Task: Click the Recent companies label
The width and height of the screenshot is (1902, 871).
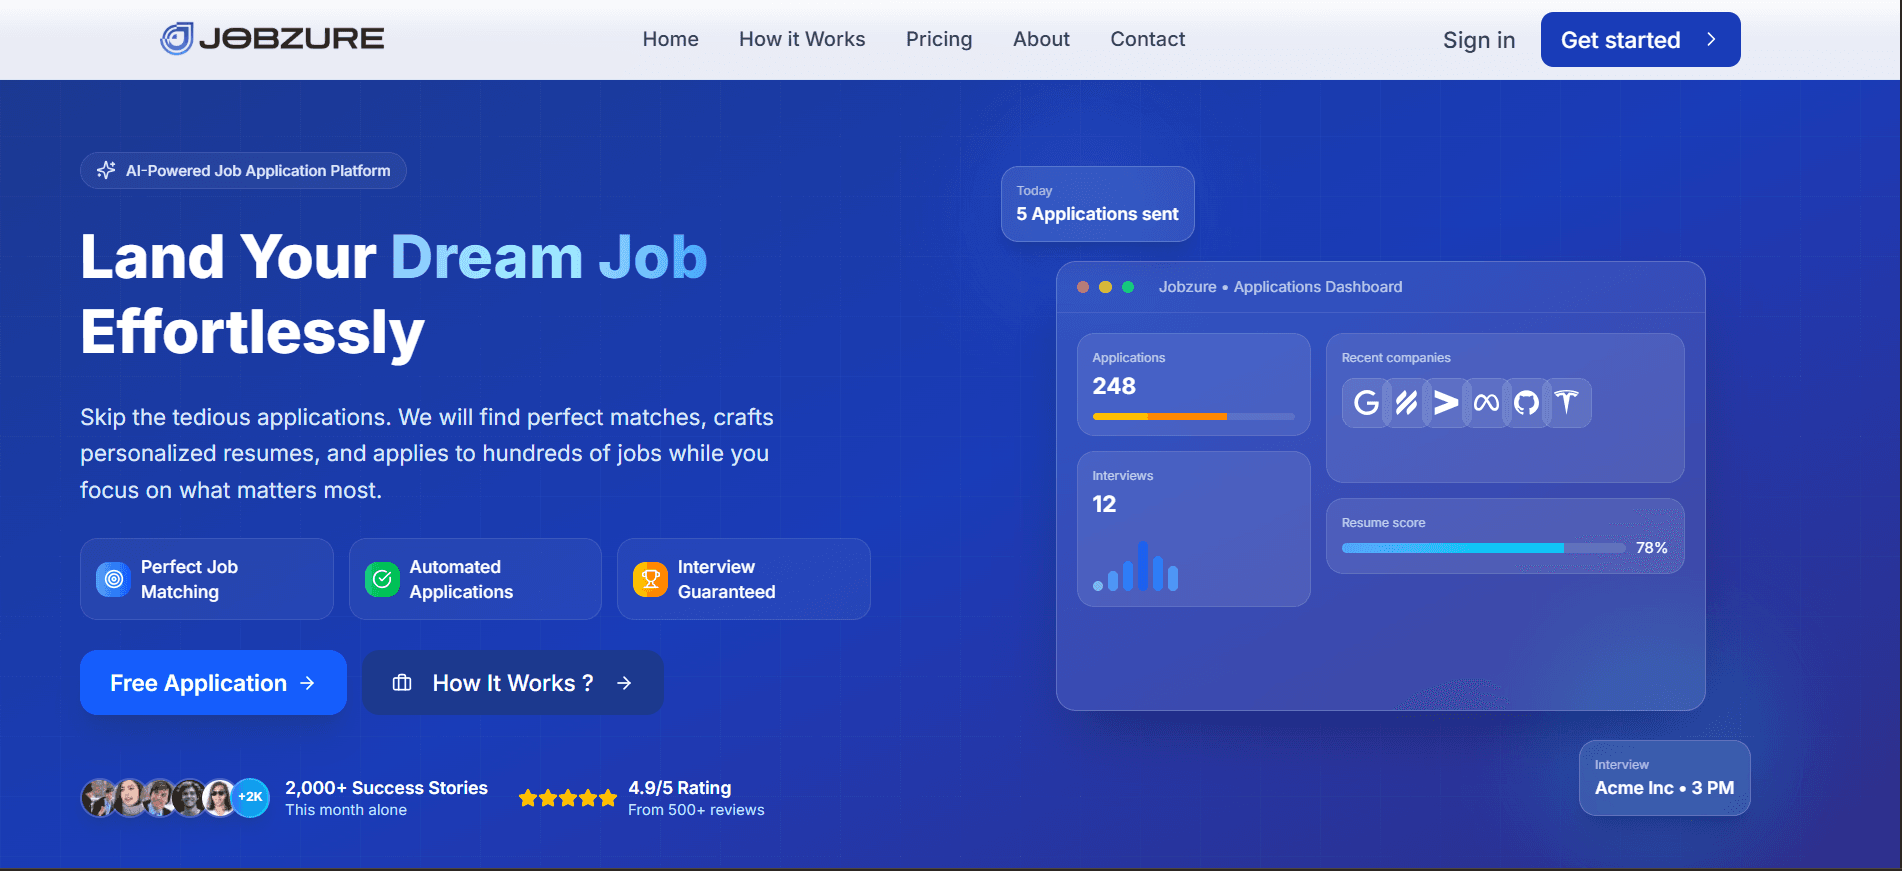Action: click(1396, 358)
